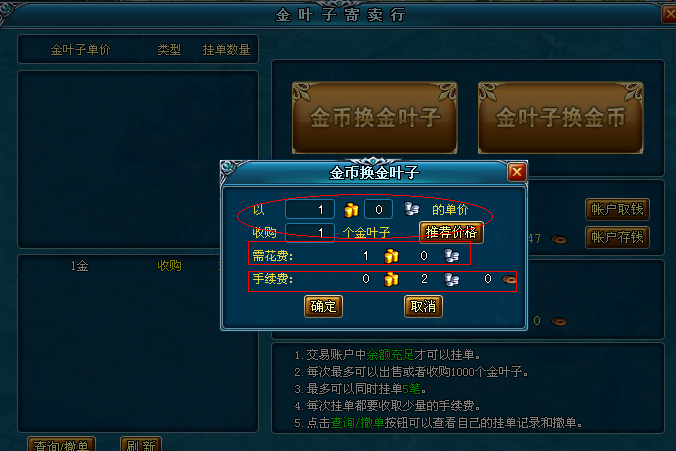Viewport: 676px width, 451px height.
Task: Select the 1金 收购 order row
Action: (138, 266)
